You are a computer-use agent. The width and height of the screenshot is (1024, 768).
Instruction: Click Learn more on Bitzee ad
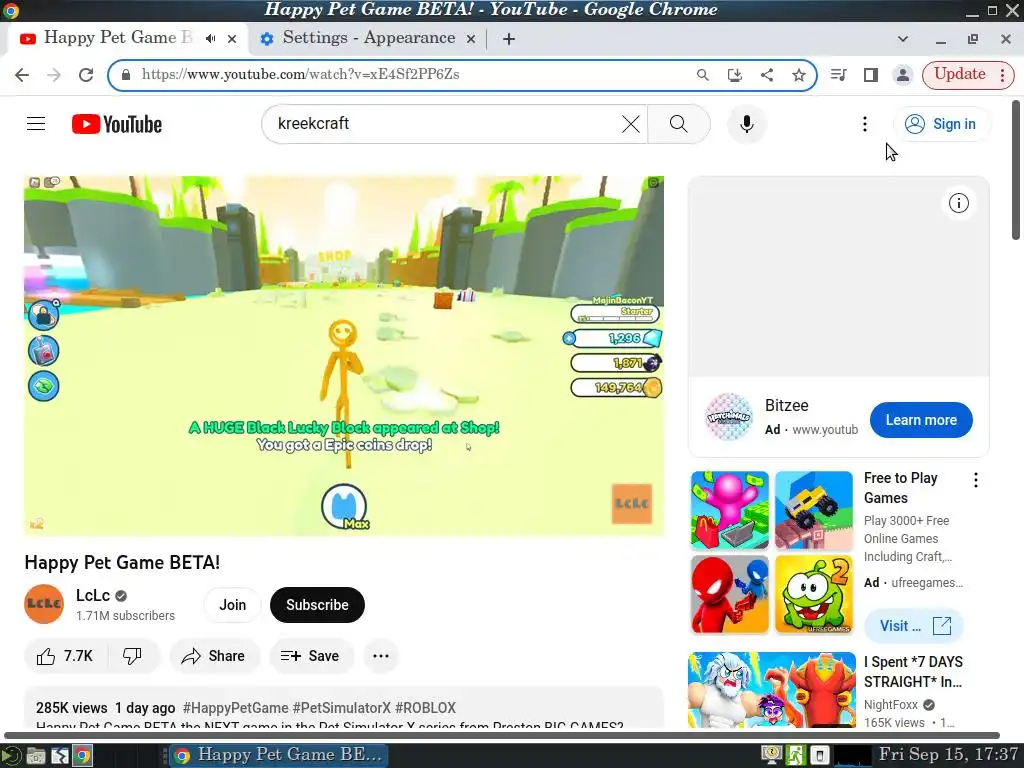click(921, 420)
